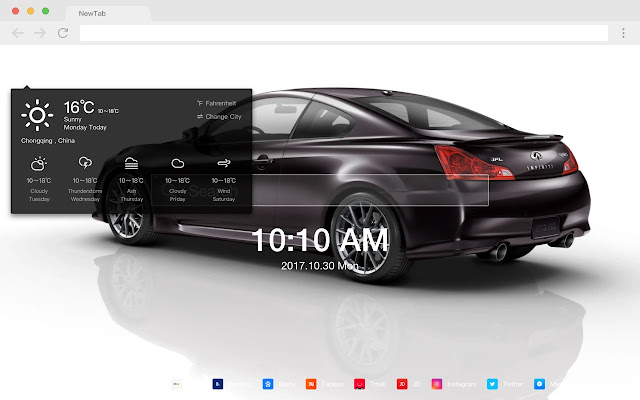Image resolution: width=640 pixels, height=400 pixels.
Task: Click inside the Search box
Action: (320, 190)
